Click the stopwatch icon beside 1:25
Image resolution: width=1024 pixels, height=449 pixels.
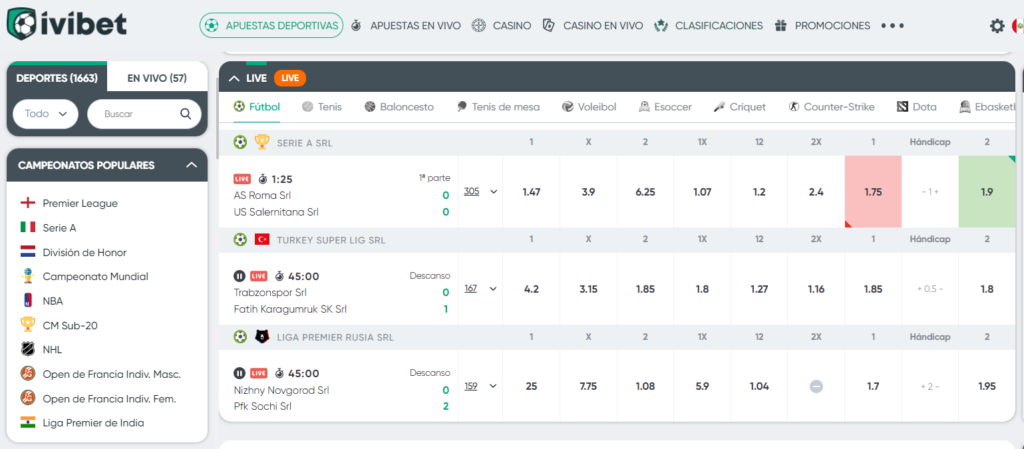[263, 178]
